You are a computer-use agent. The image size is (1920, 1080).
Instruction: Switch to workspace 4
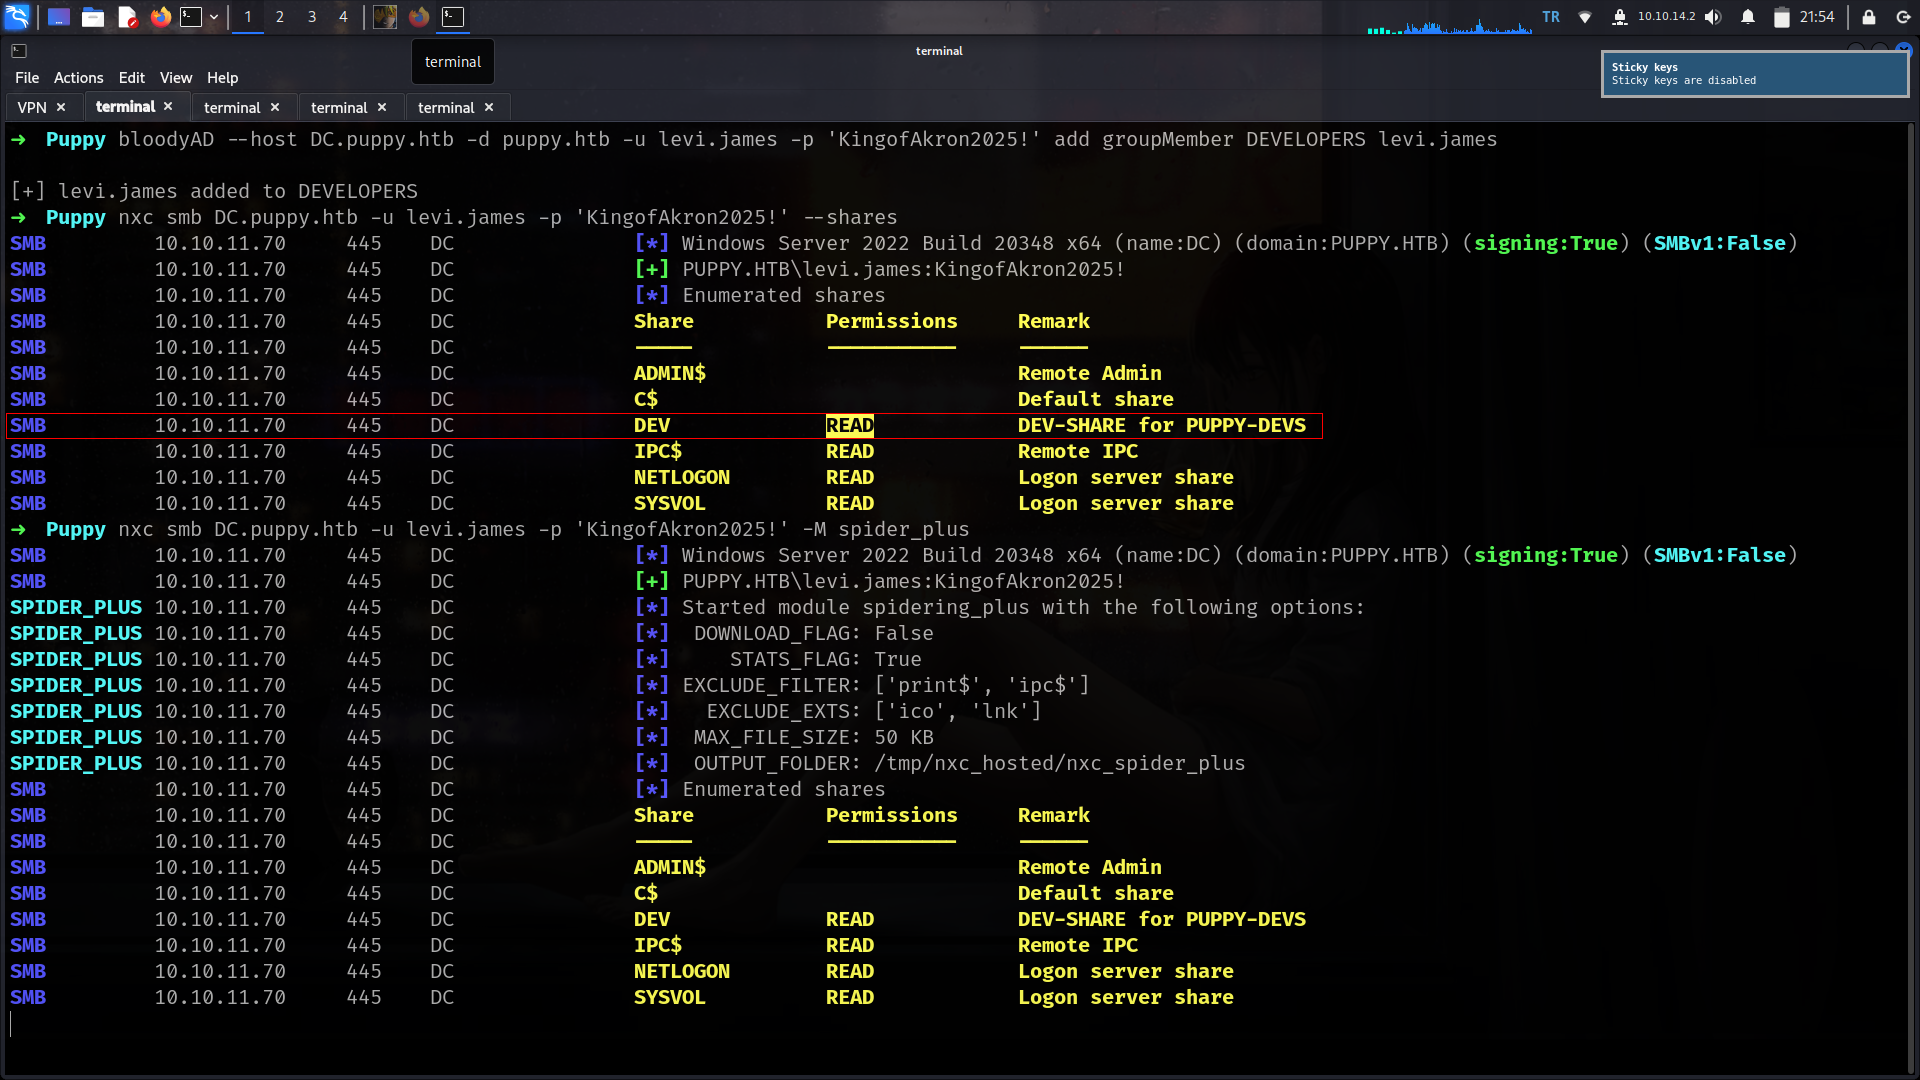(x=343, y=16)
